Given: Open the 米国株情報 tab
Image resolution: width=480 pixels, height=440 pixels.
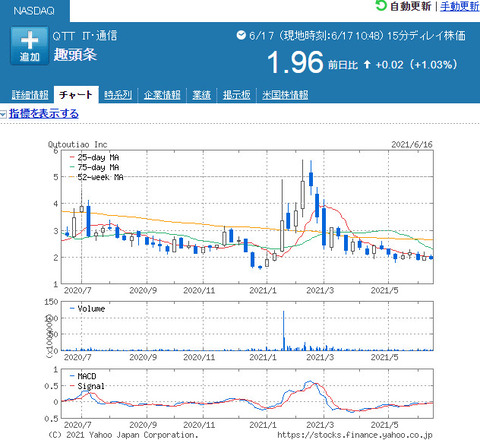Looking at the screenshot, I should [x=285, y=95].
